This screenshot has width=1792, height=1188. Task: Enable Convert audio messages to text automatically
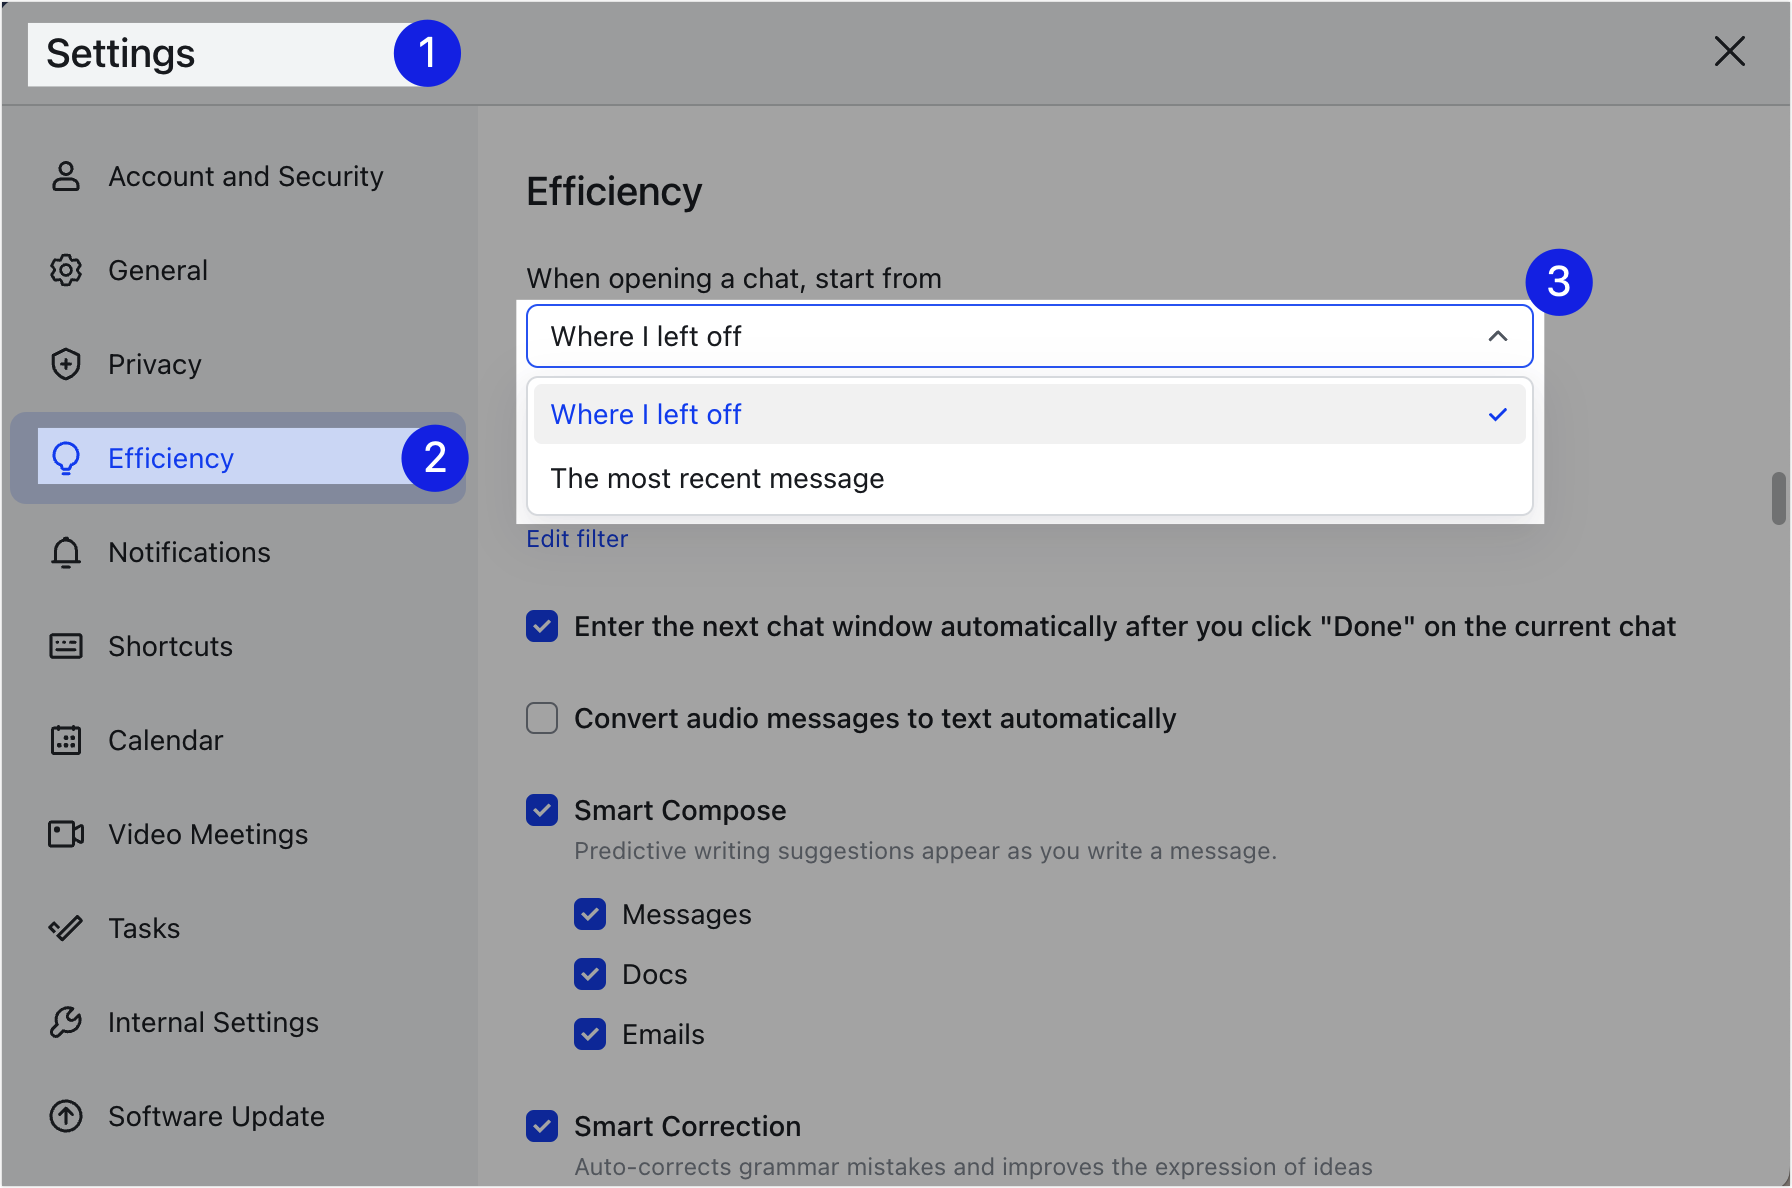[x=541, y=718]
